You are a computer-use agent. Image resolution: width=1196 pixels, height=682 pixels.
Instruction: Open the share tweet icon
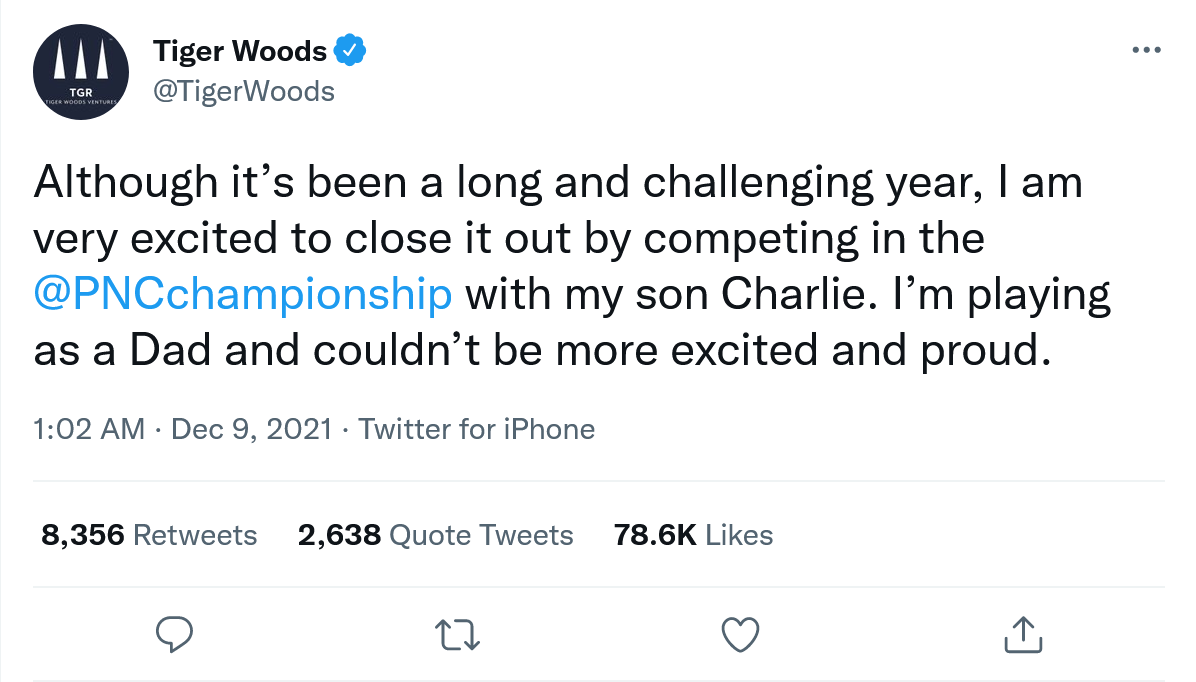click(1022, 633)
